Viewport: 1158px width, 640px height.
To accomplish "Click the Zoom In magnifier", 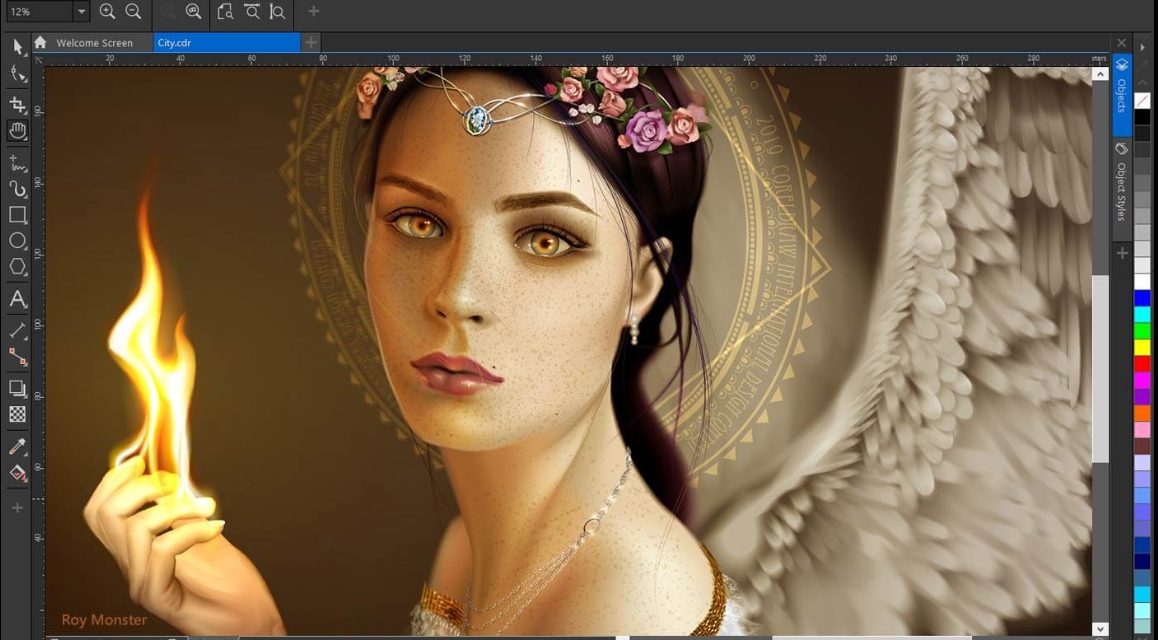I will pos(107,11).
